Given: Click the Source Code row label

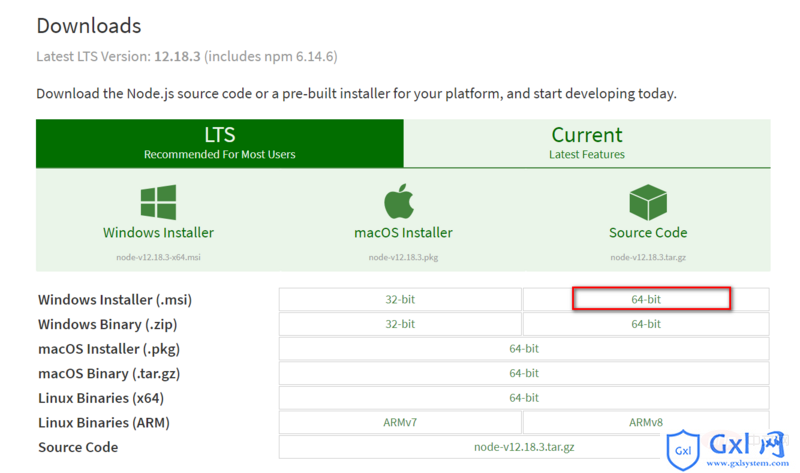Looking at the screenshot, I should pyautogui.click(x=78, y=447).
